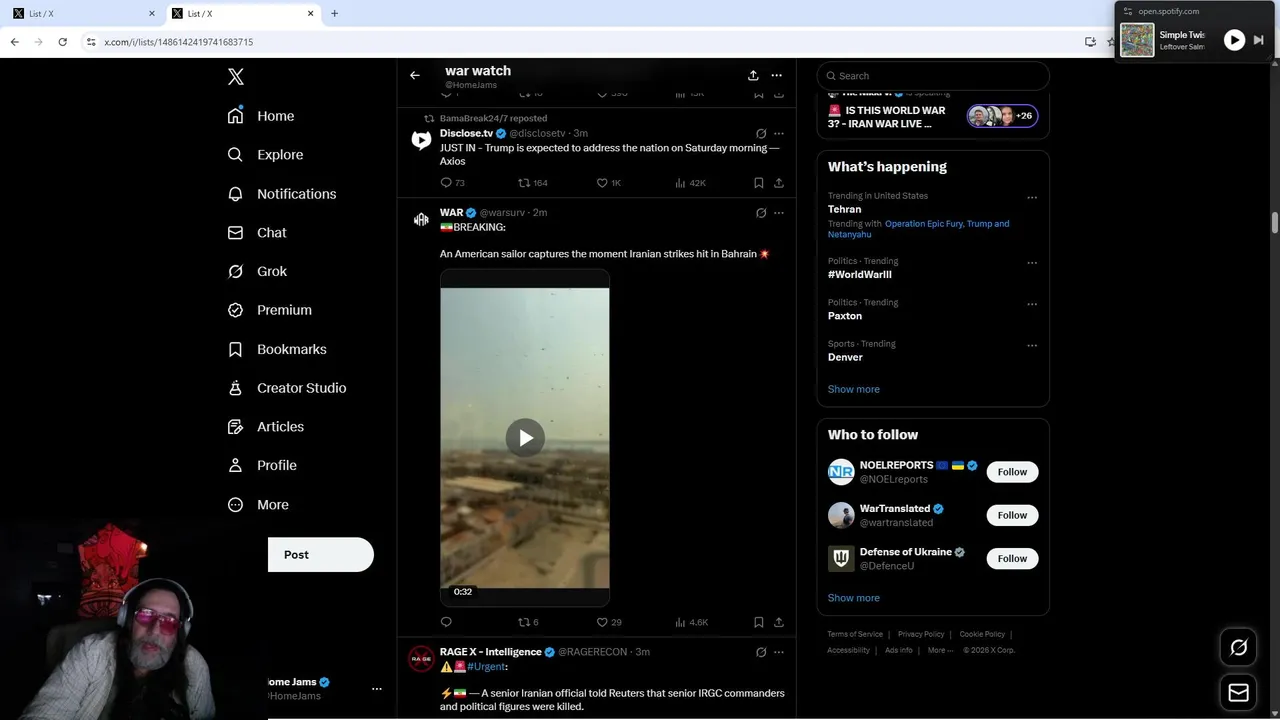Like the WAR post
This screenshot has height=720, width=1280.
pyautogui.click(x=609, y=622)
